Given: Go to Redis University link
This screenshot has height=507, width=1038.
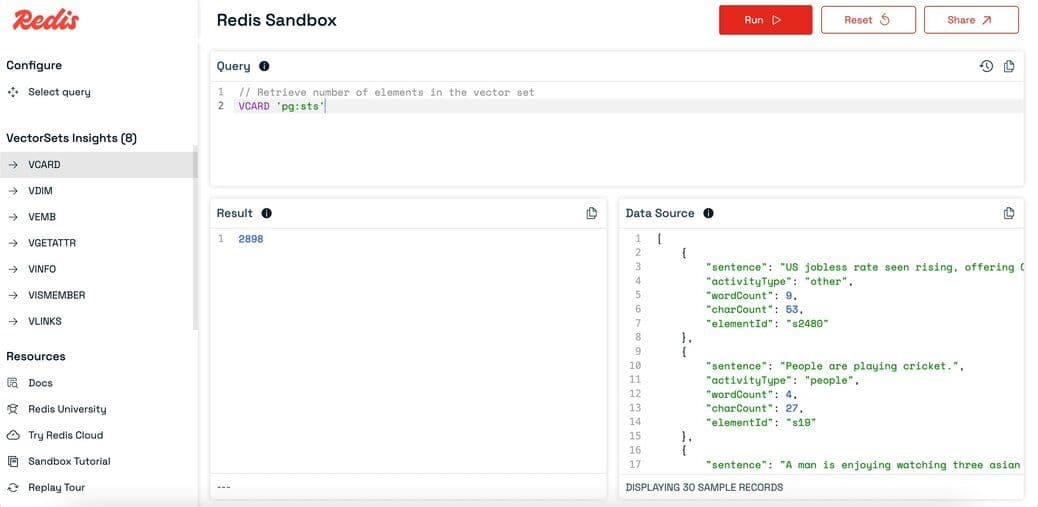Looking at the screenshot, I should (66, 409).
